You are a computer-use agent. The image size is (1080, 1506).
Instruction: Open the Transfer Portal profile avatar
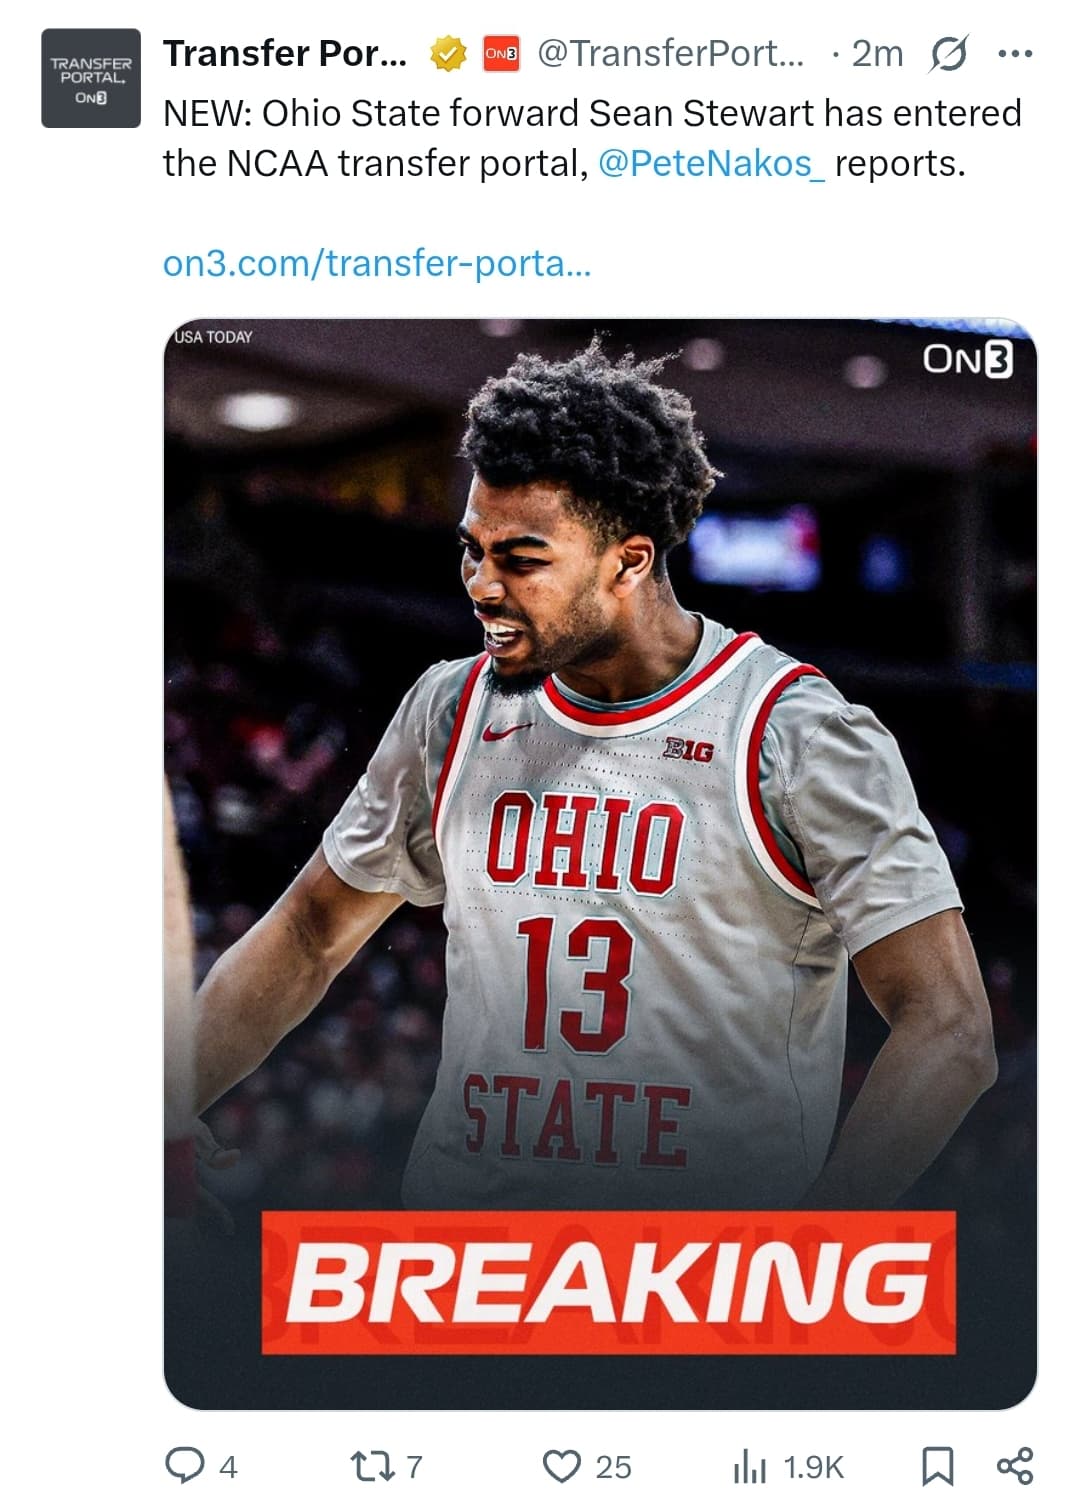pyautogui.click(x=90, y=78)
